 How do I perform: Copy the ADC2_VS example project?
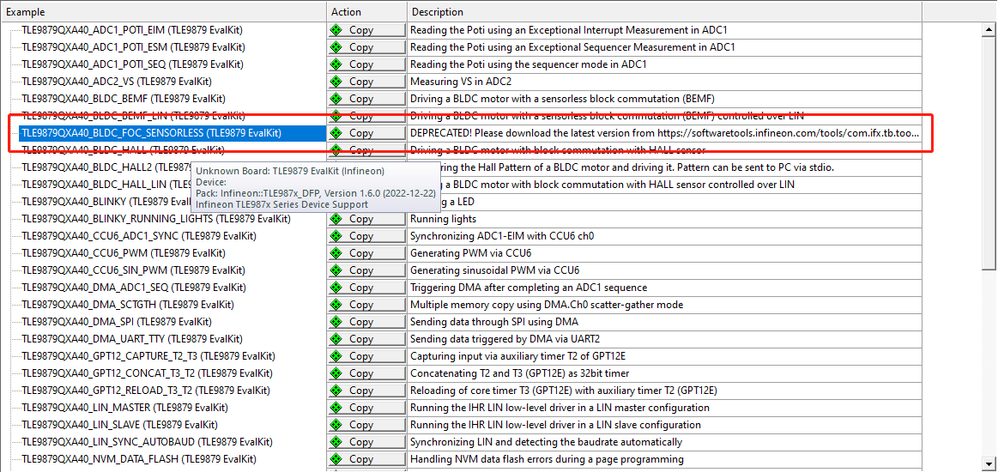pyautogui.click(x=367, y=81)
